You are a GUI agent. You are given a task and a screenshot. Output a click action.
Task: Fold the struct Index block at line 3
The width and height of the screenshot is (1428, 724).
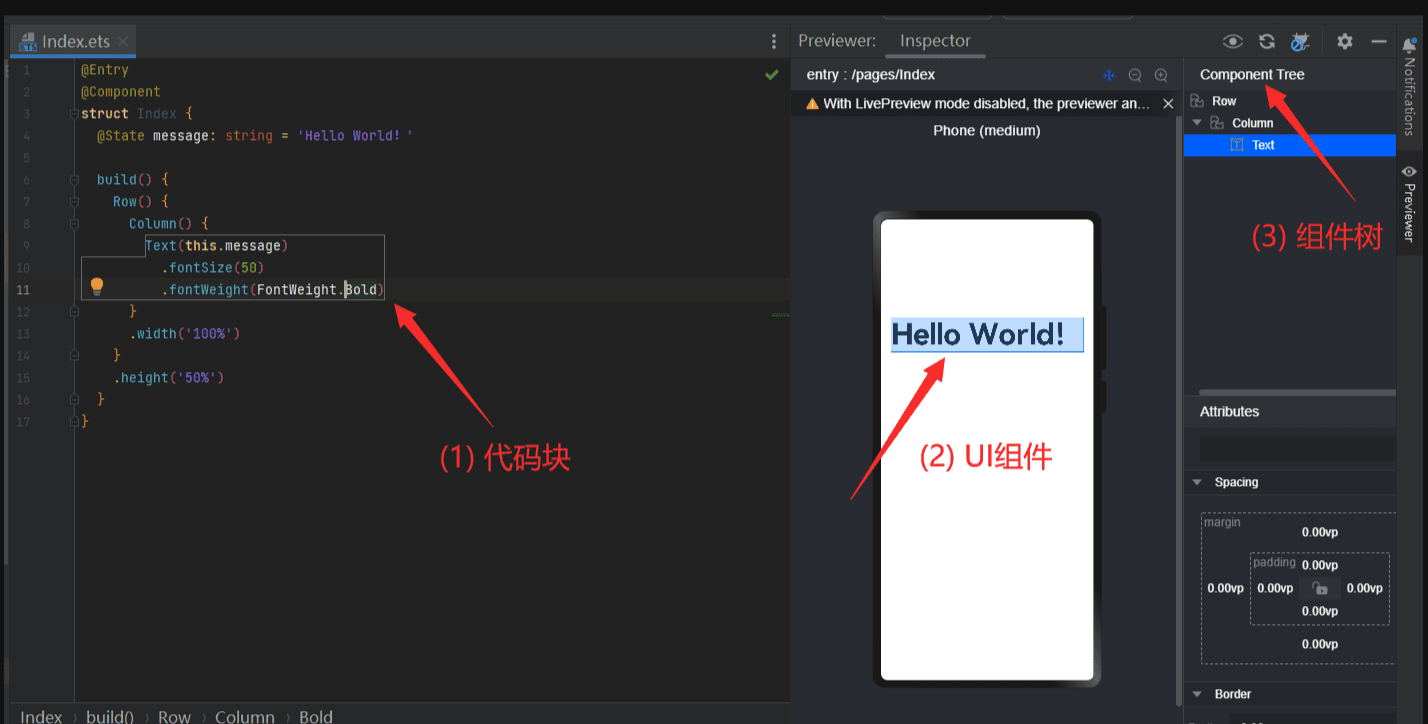[74, 114]
